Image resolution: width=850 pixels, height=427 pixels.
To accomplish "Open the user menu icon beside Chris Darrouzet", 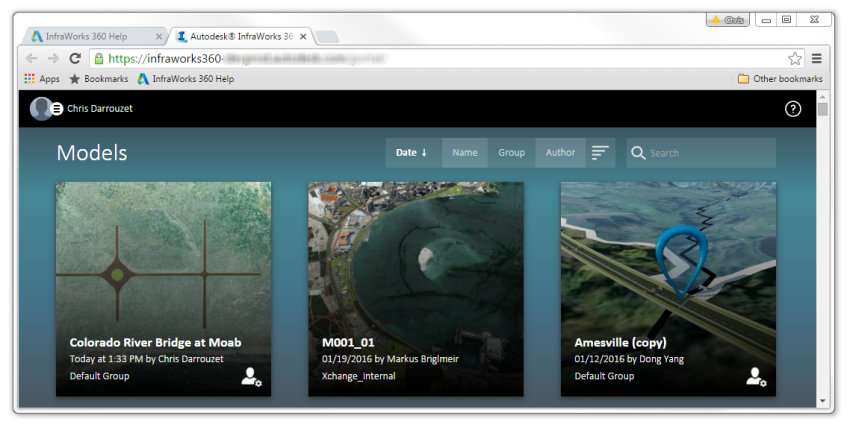I will pos(57,109).
